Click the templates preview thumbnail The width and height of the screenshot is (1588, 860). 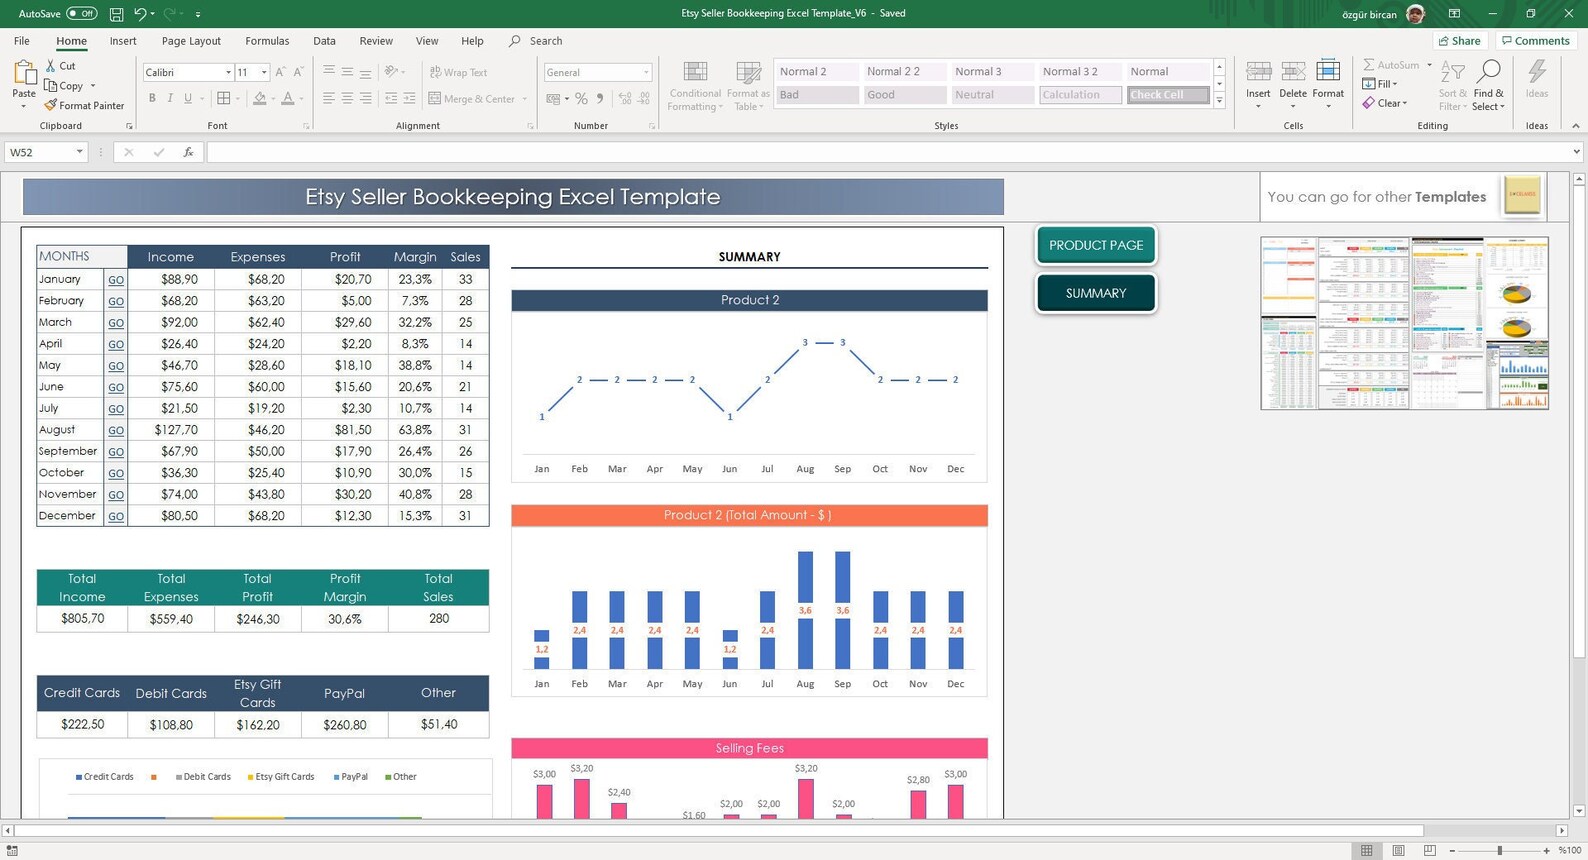[1404, 323]
